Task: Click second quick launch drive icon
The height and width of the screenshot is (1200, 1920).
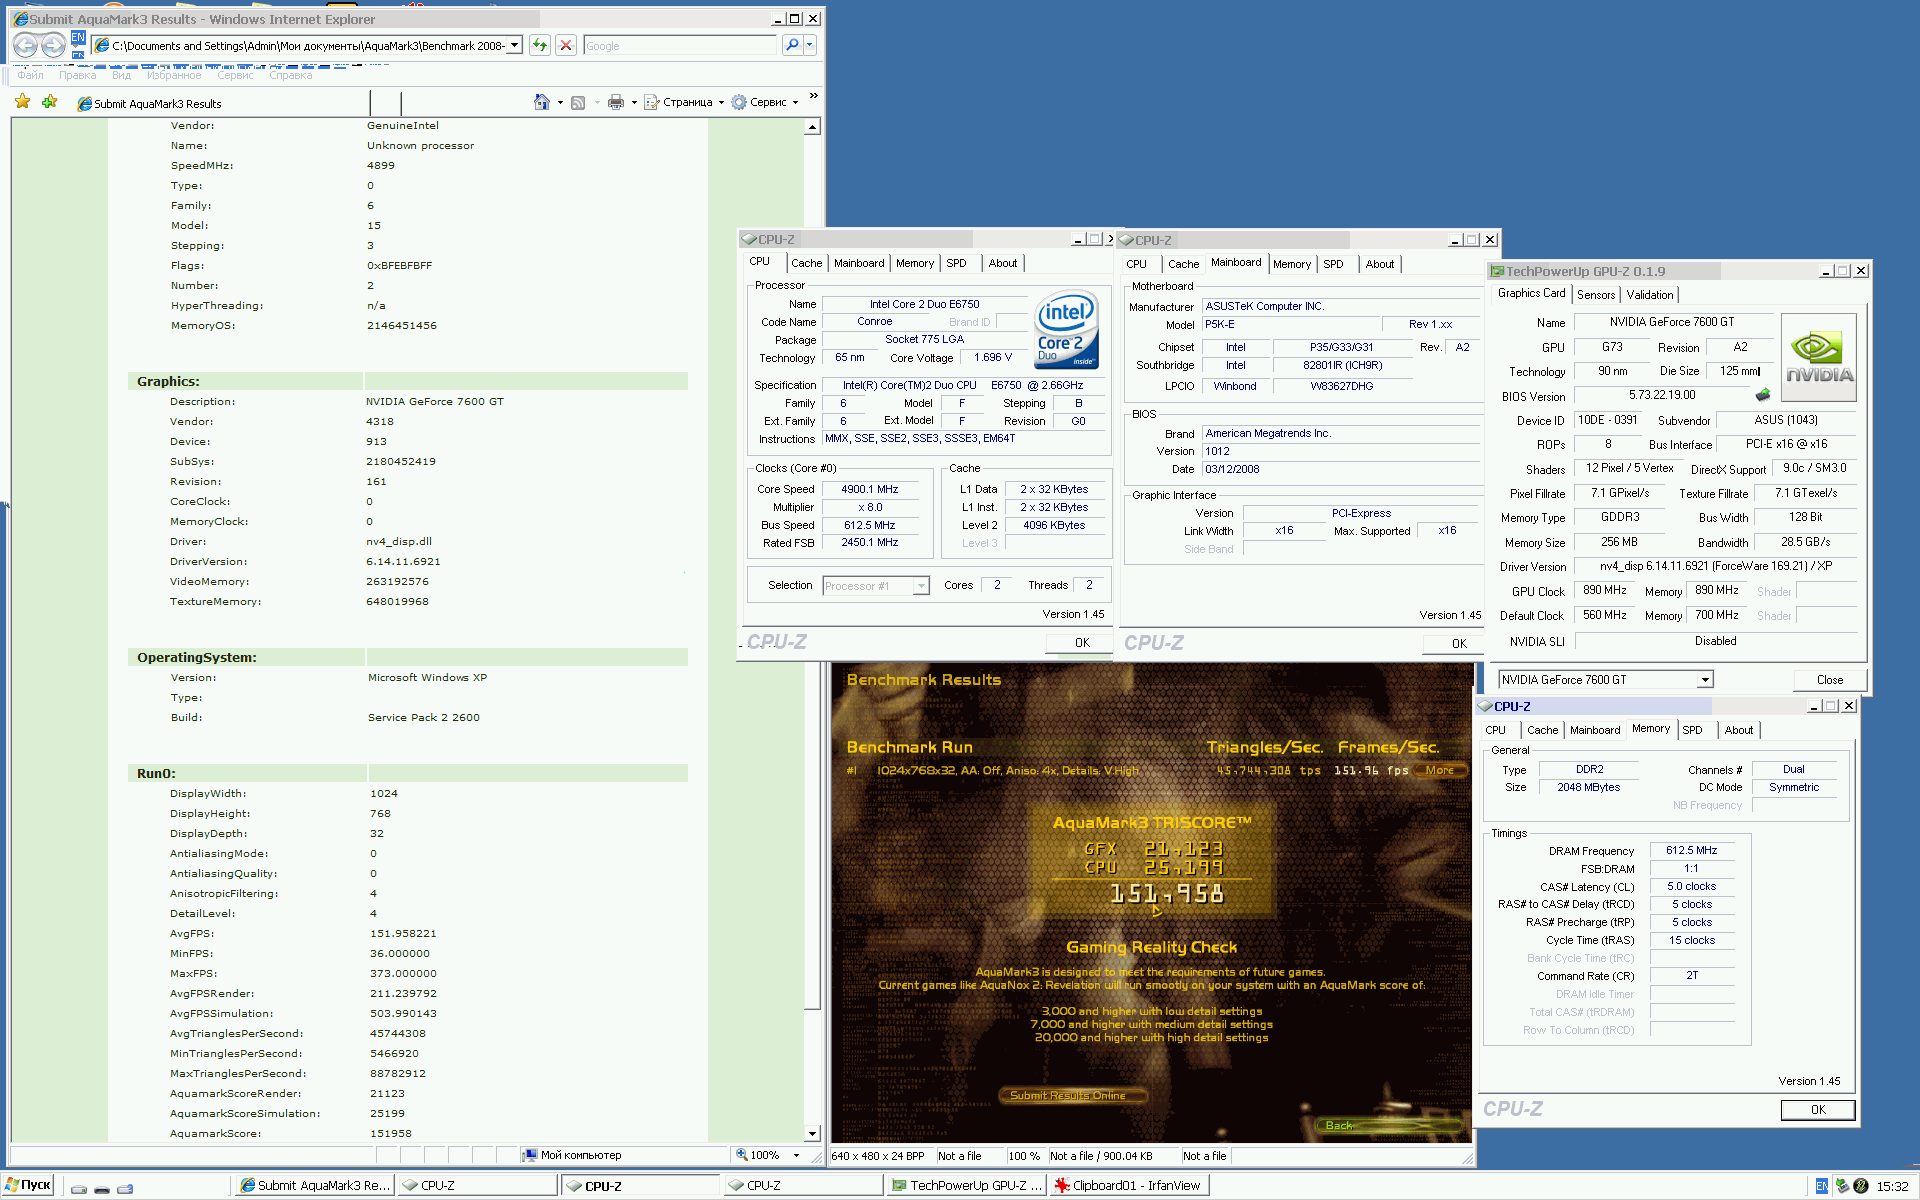Action: pyautogui.click(x=102, y=1188)
